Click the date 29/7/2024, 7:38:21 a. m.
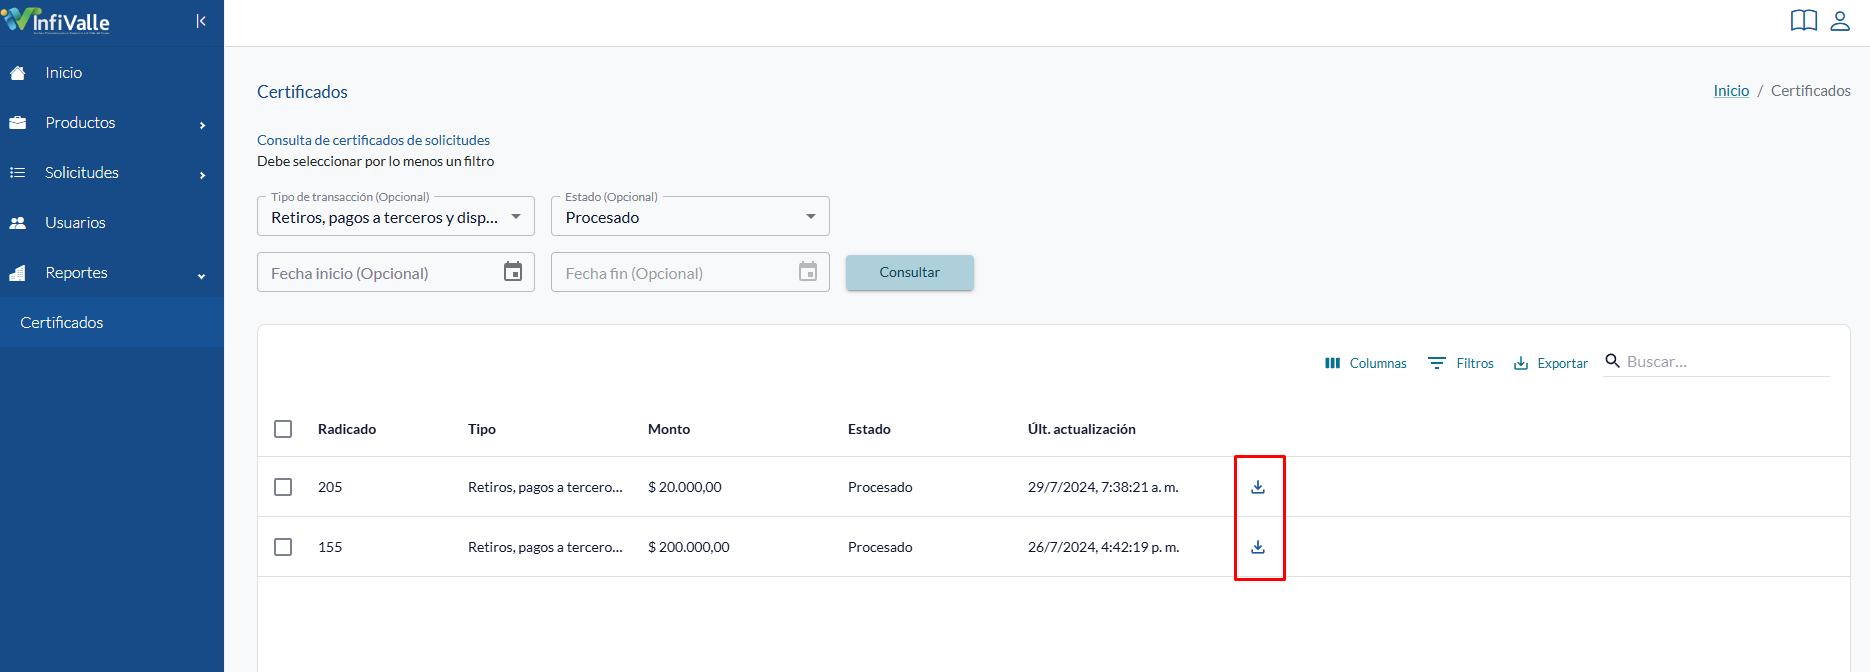Viewport: 1870px width, 672px height. tap(1103, 487)
